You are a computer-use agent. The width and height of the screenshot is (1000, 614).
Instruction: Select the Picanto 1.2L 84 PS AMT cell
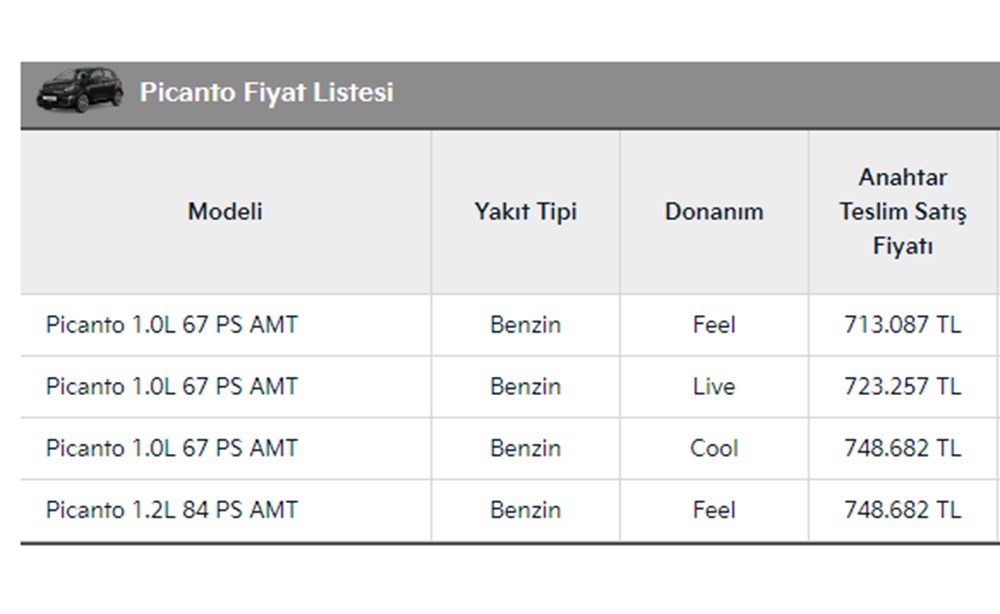(172, 510)
